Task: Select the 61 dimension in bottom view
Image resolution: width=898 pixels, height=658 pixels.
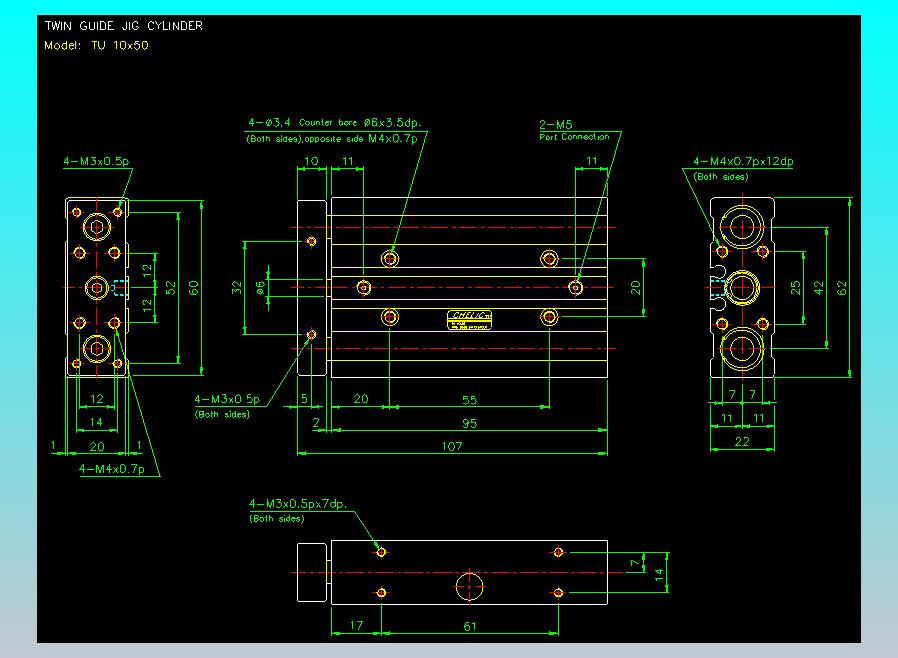Action: pyautogui.click(x=469, y=626)
